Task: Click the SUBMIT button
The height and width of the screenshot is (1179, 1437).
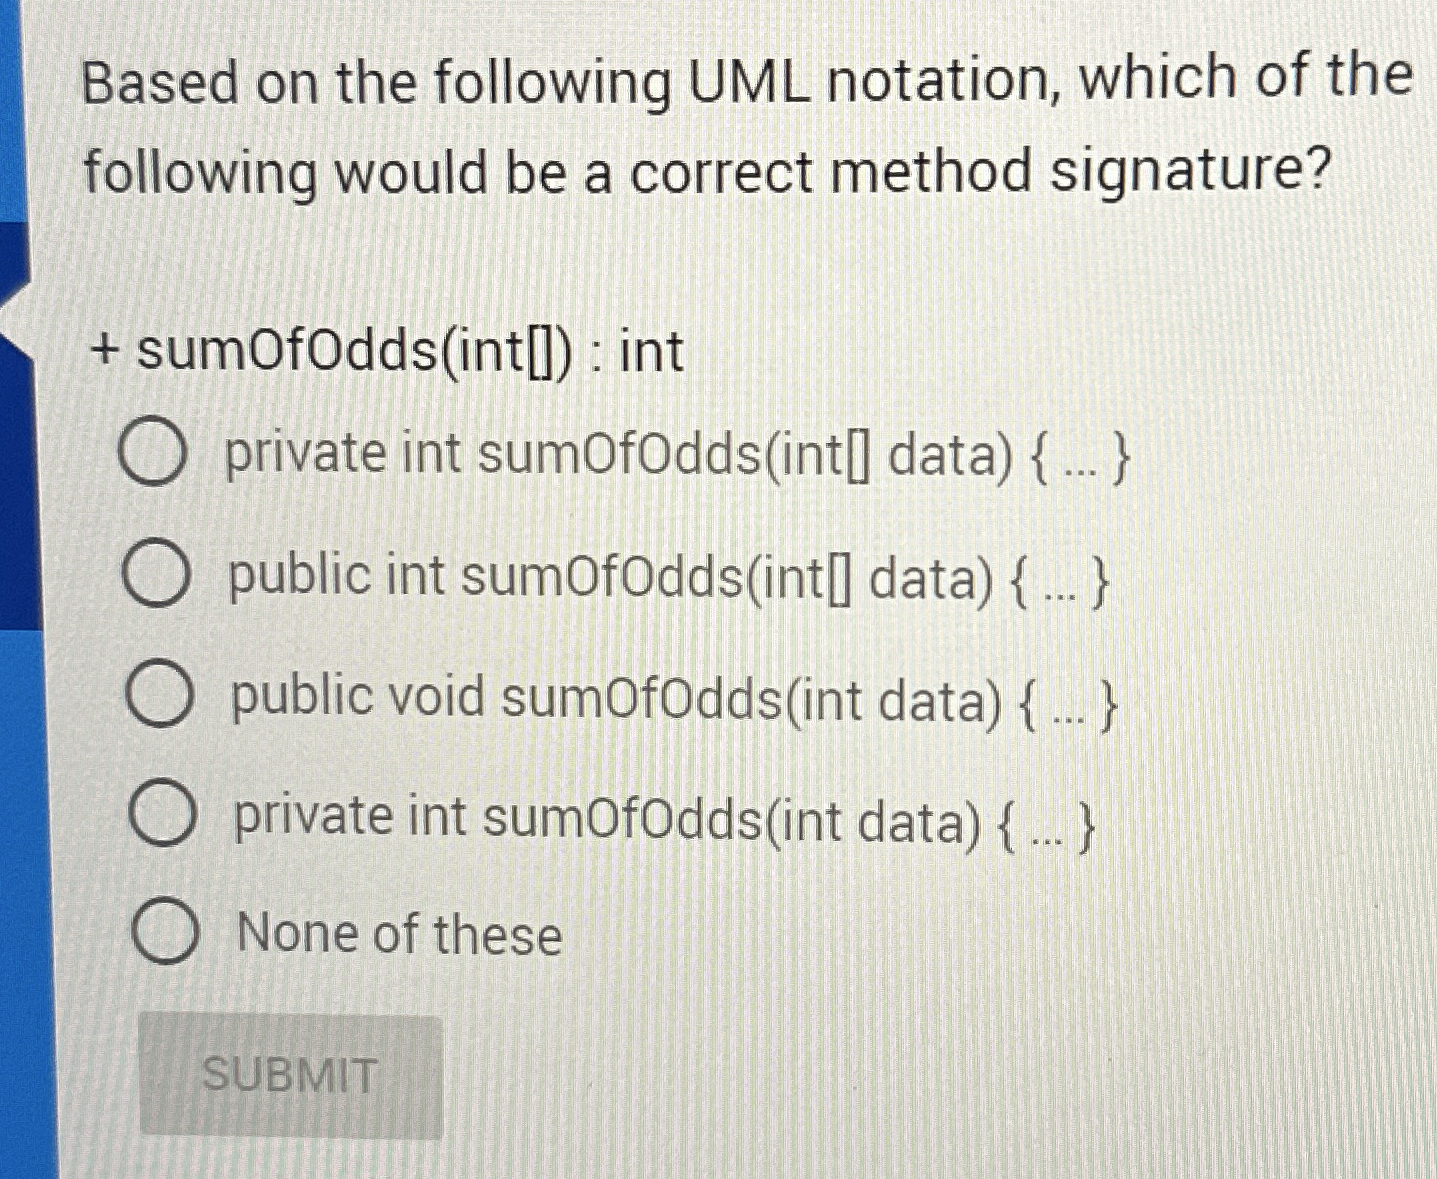Action: click(x=289, y=1075)
